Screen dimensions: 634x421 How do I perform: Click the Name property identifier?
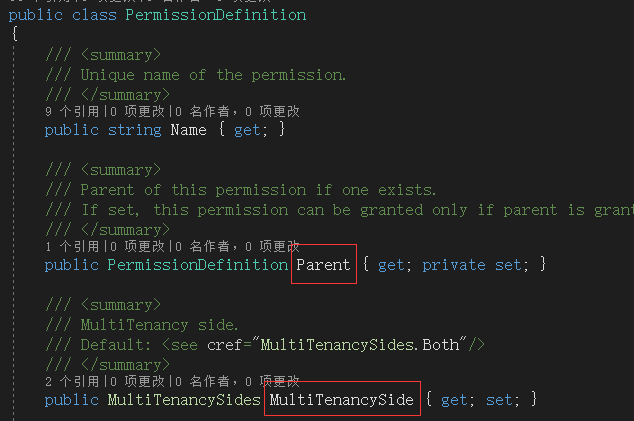188,130
